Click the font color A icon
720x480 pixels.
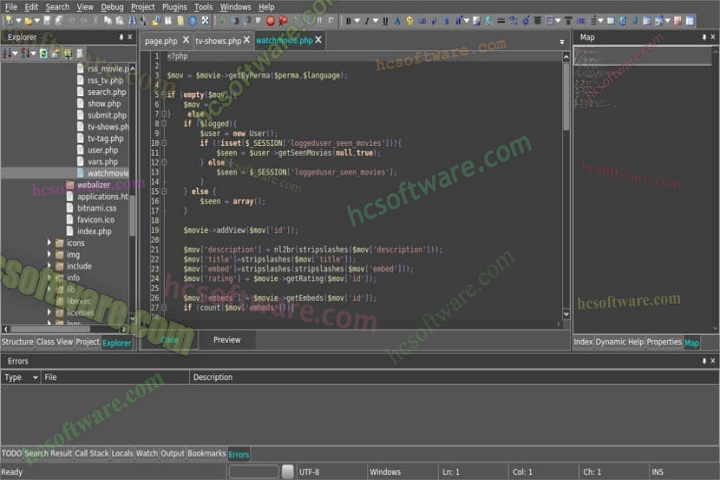(397, 21)
